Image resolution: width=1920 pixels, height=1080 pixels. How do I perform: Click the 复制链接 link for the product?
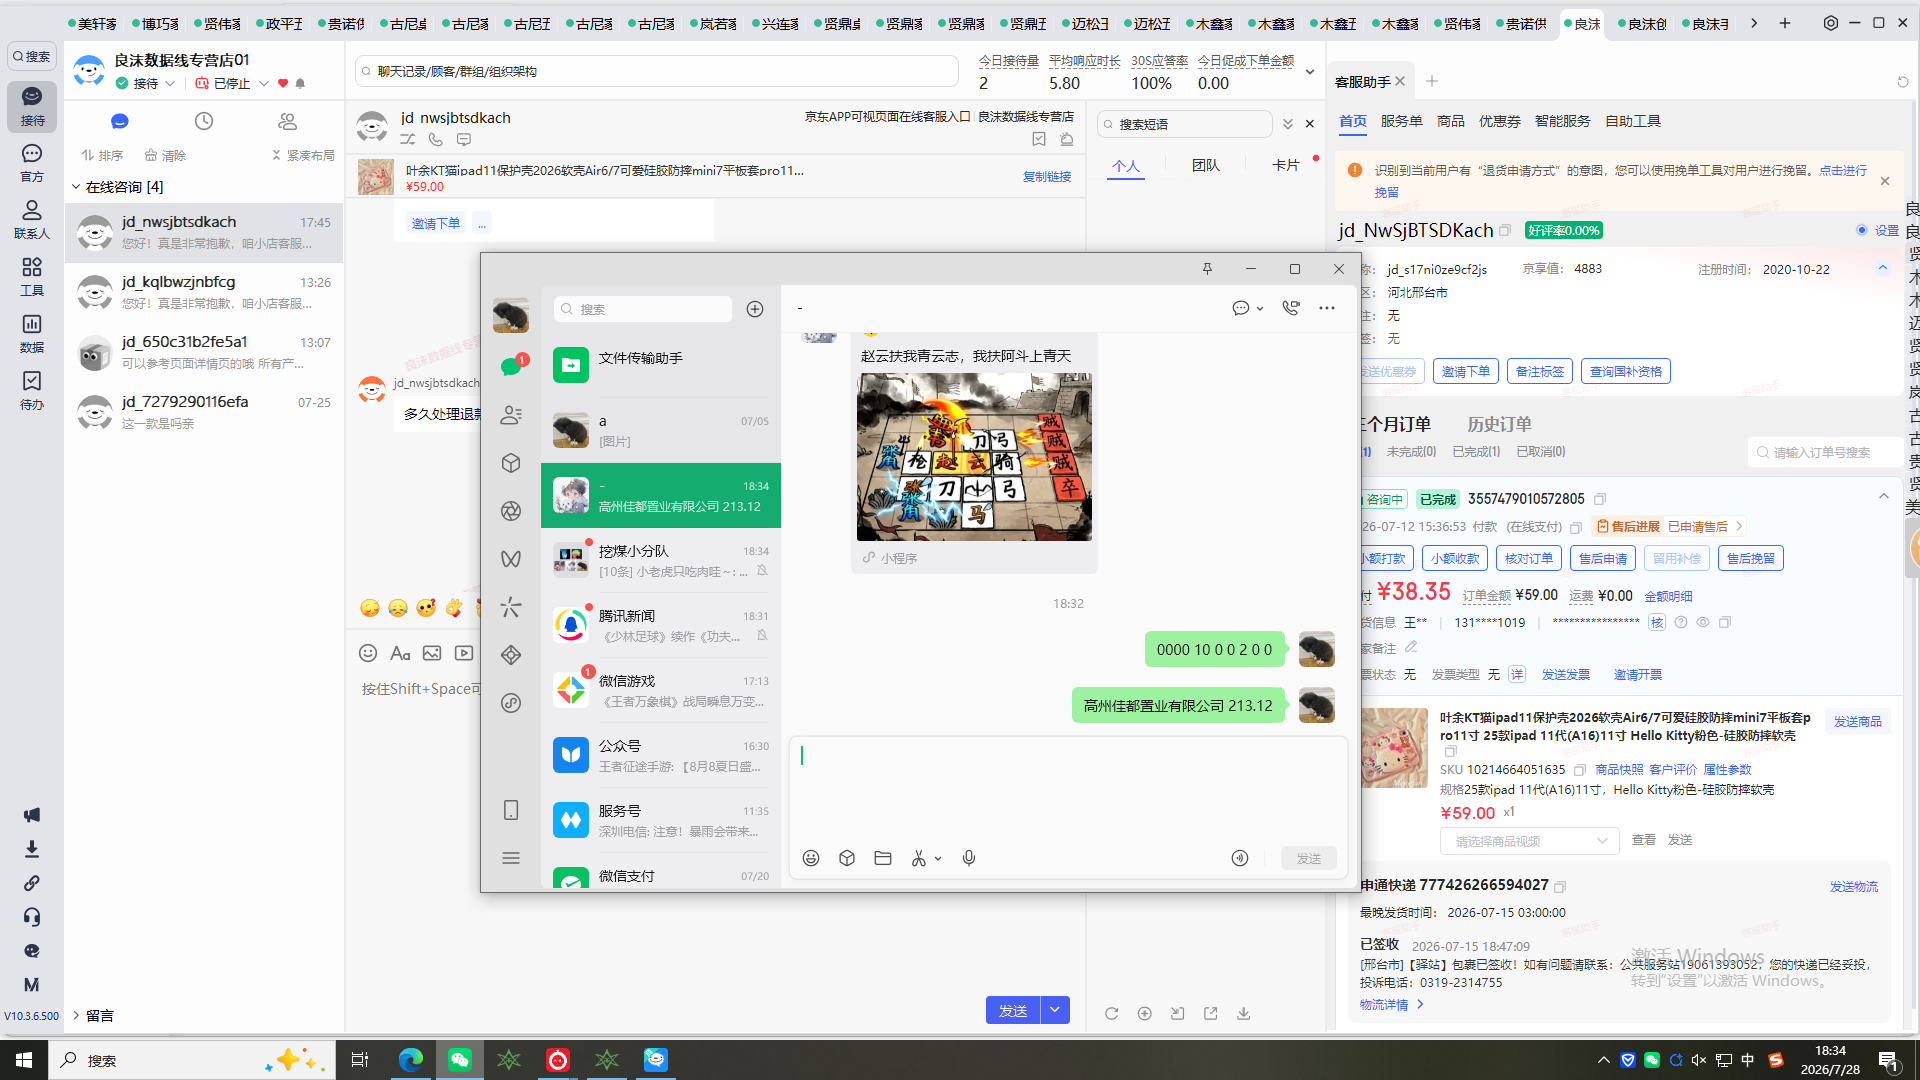coord(1047,177)
